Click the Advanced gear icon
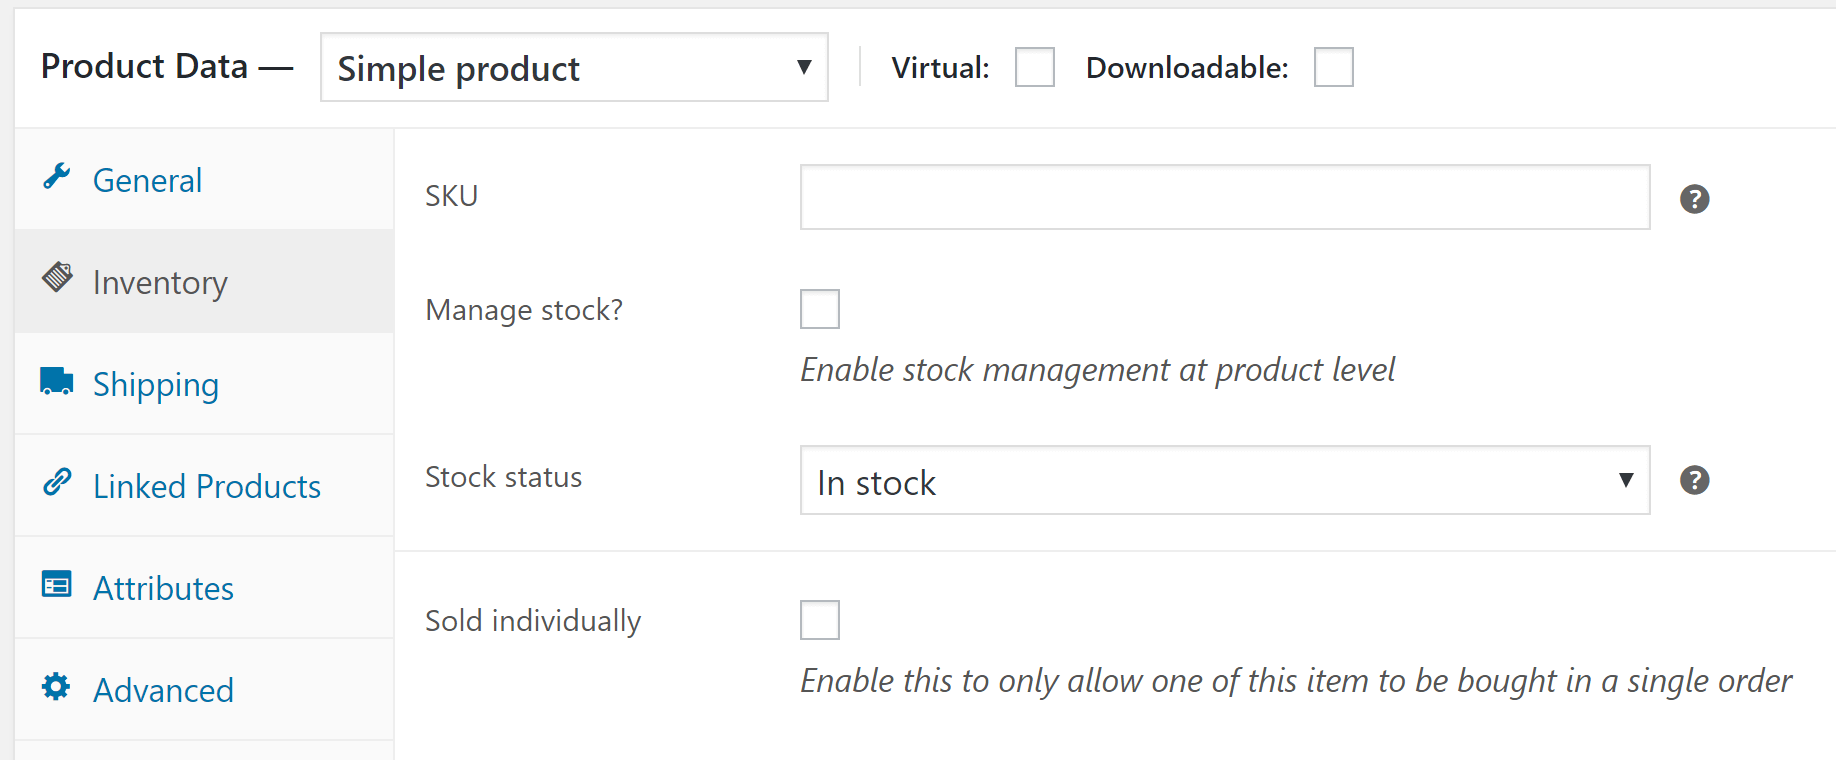 (56, 686)
